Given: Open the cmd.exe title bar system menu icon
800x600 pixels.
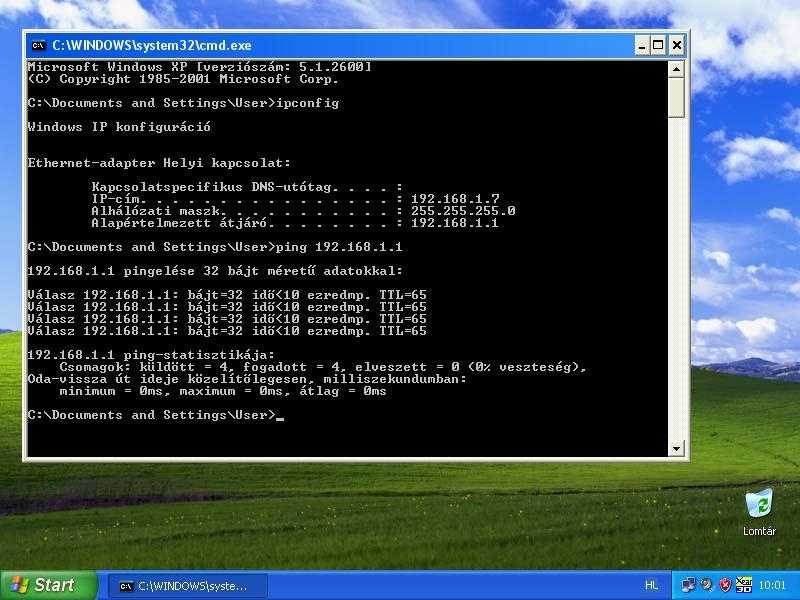Looking at the screenshot, I should click(38, 45).
